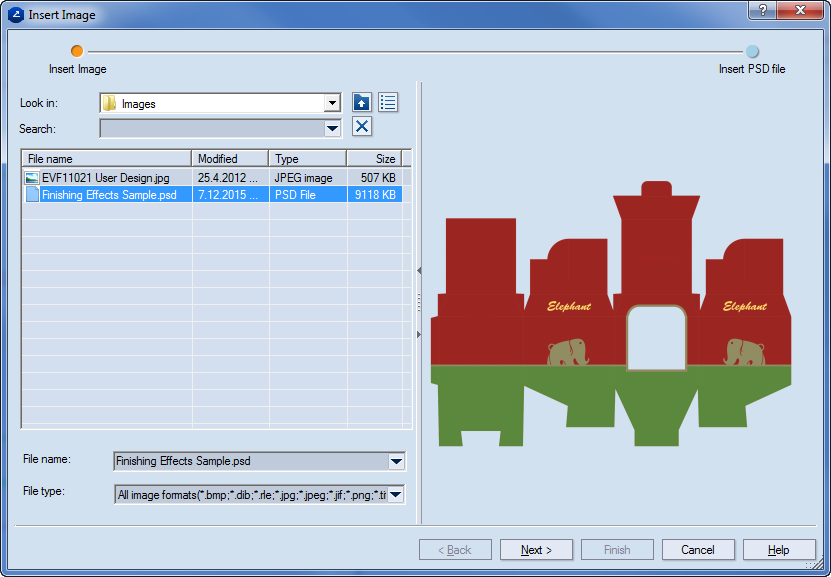
Task: Open the view mode list icon
Action: [388, 103]
